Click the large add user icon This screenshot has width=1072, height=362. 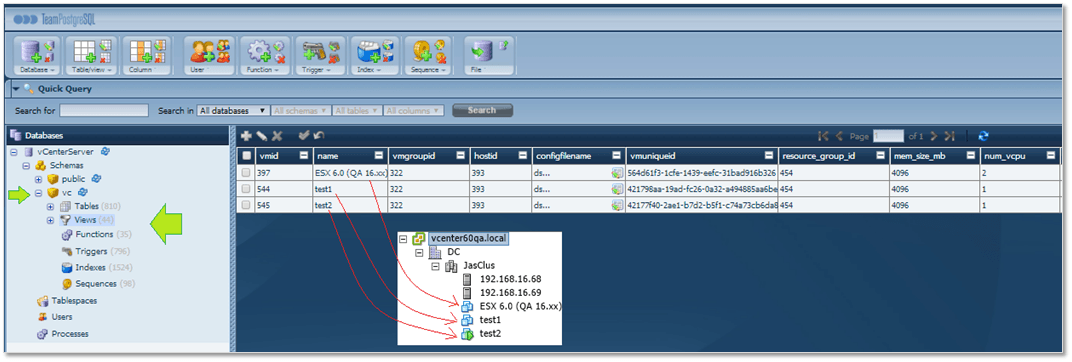[202, 52]
